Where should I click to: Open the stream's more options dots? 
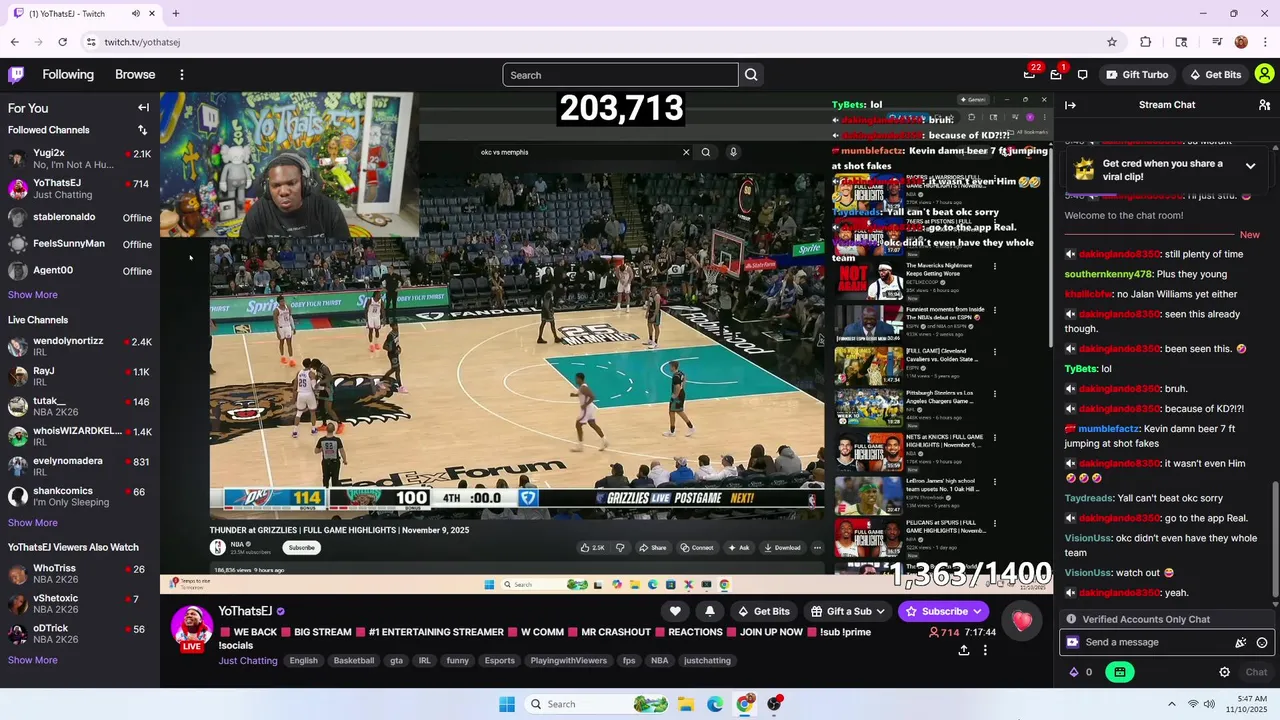(985, 650)
